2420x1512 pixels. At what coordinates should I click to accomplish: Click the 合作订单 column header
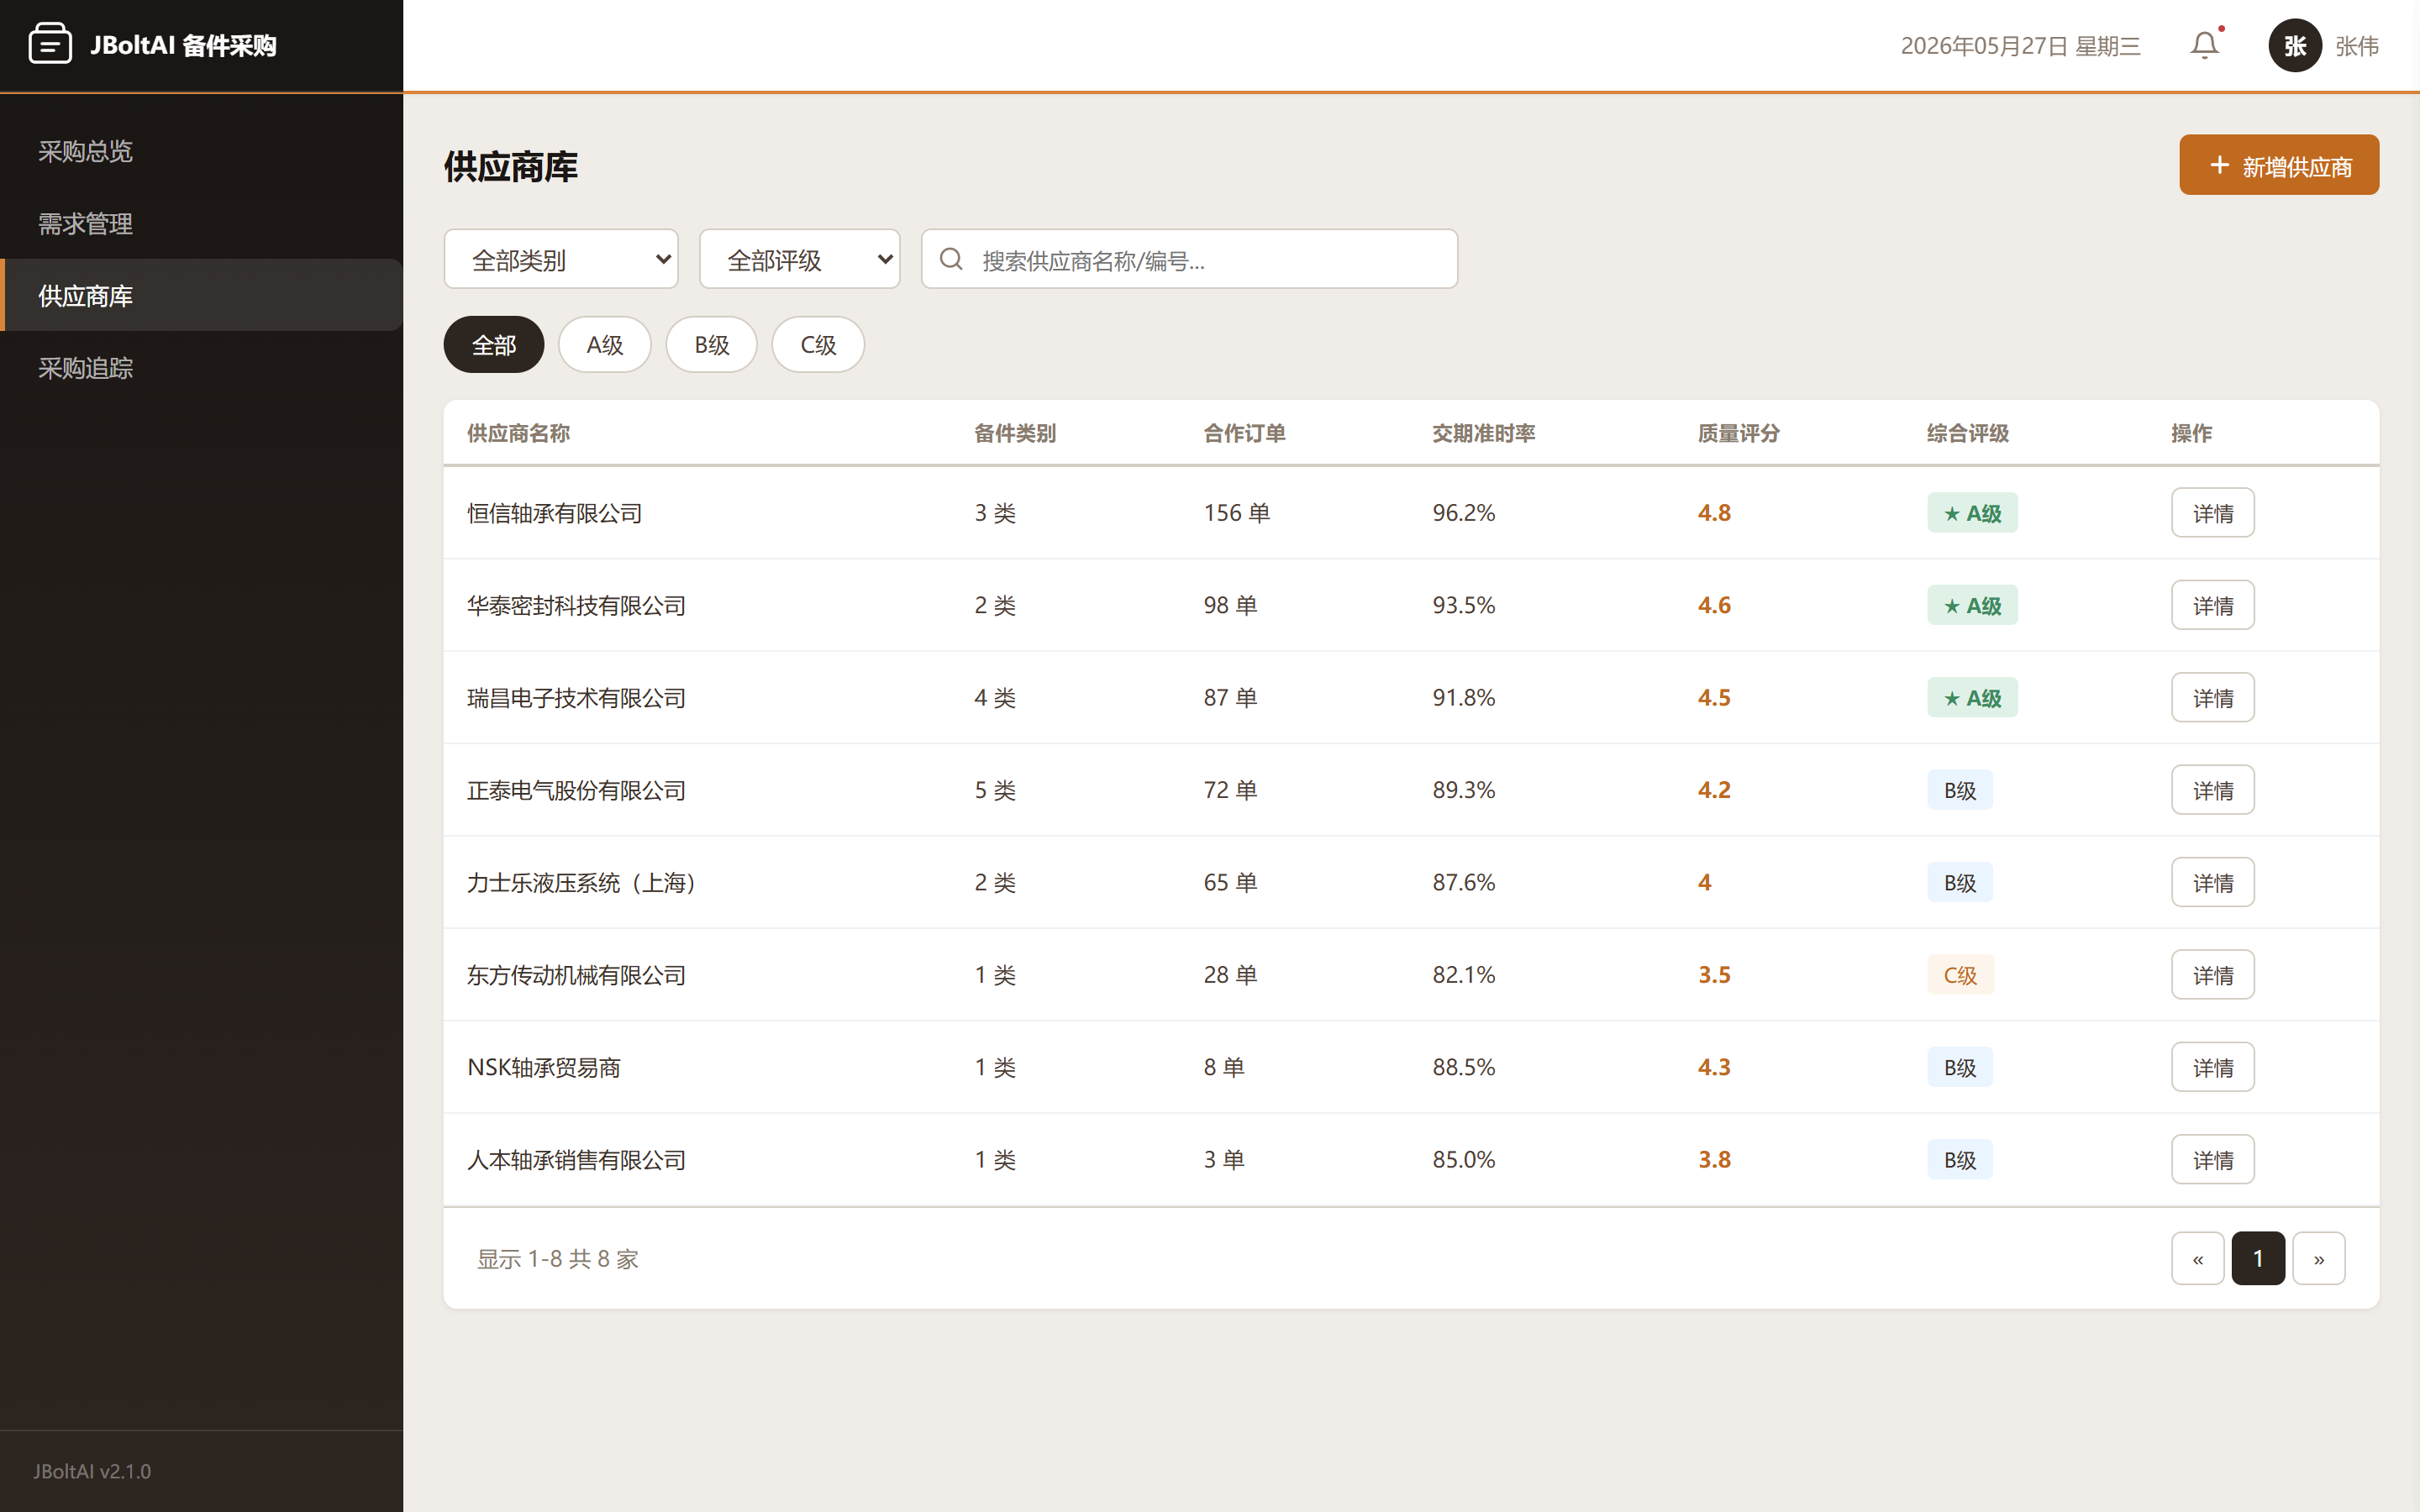pyautogui.click(x=1244, y=433)
